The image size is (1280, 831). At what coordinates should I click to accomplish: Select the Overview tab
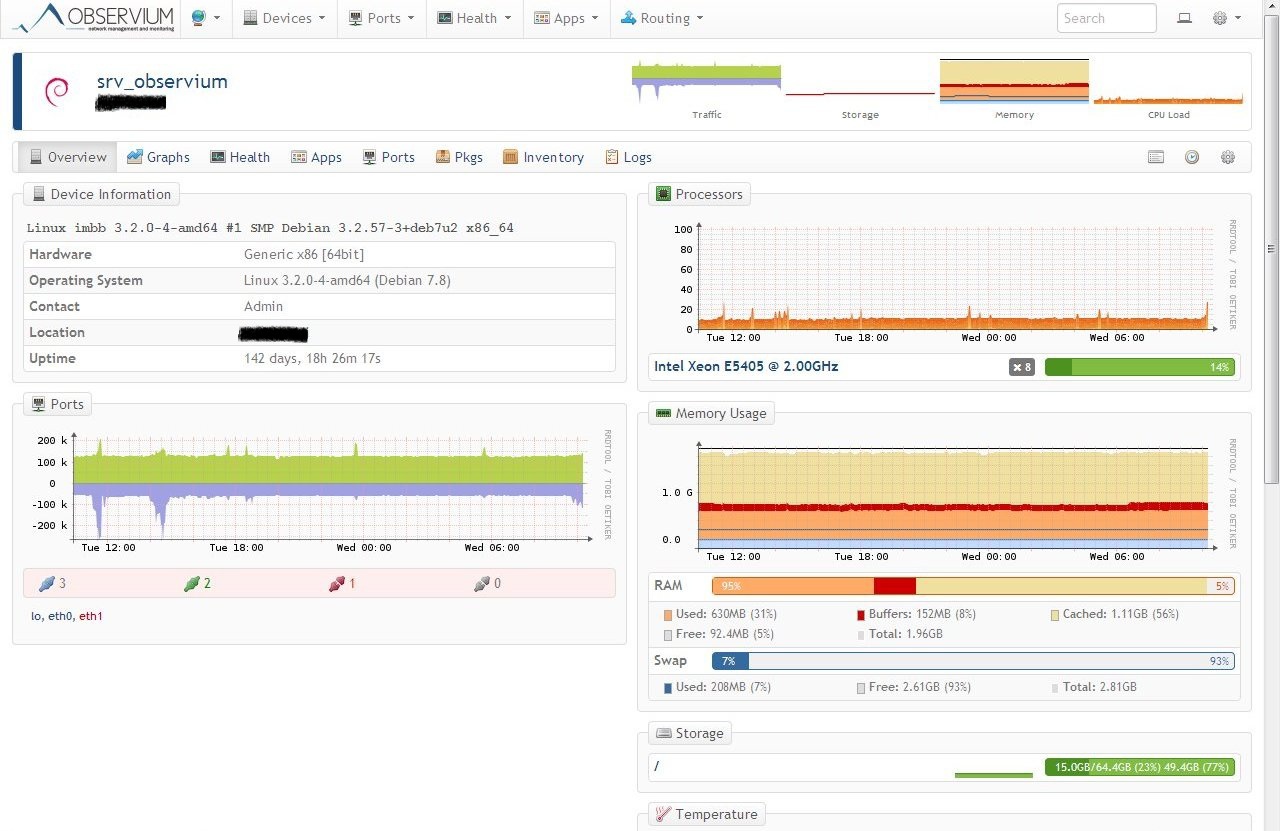point(68,157)
